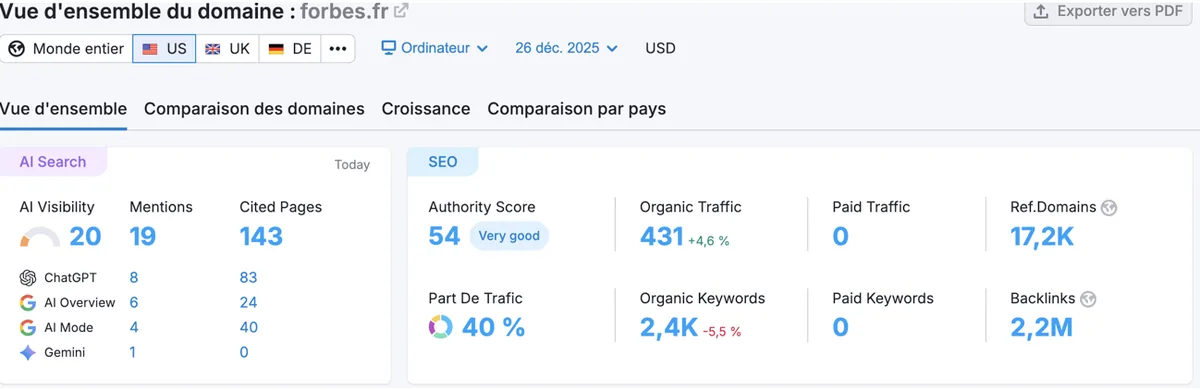Click the globe icon next to Backlinks

point(1088,299)
